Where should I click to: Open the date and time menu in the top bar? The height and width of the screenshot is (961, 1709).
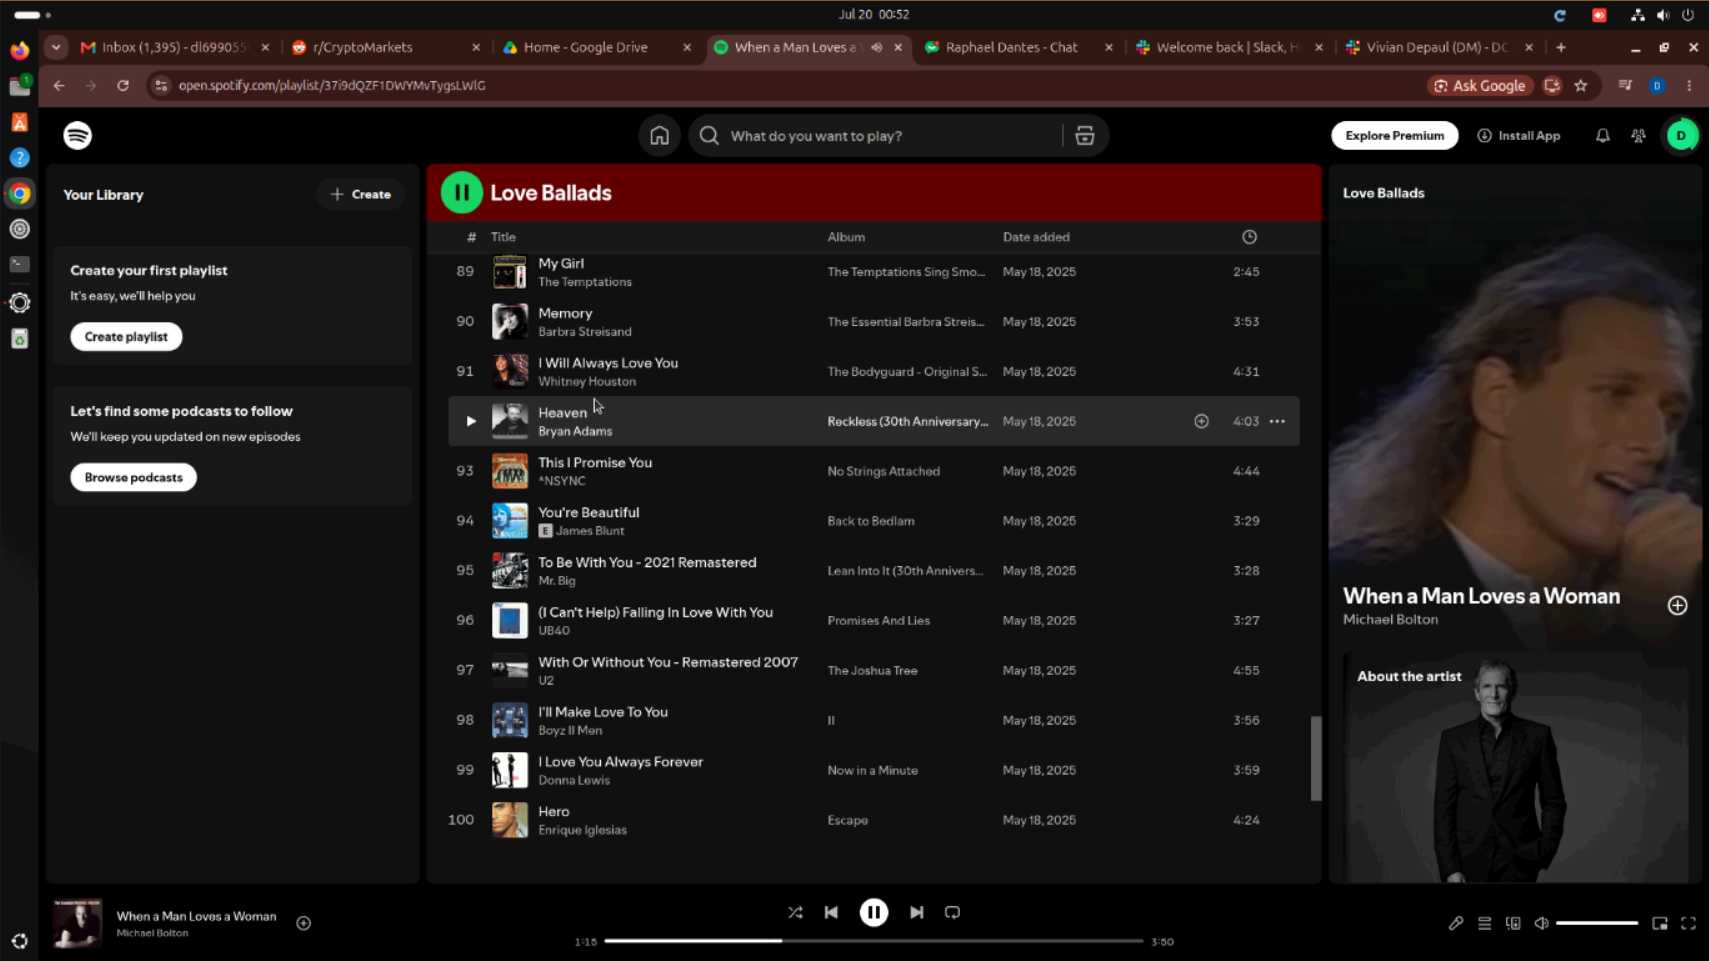(x=874, y=15)
